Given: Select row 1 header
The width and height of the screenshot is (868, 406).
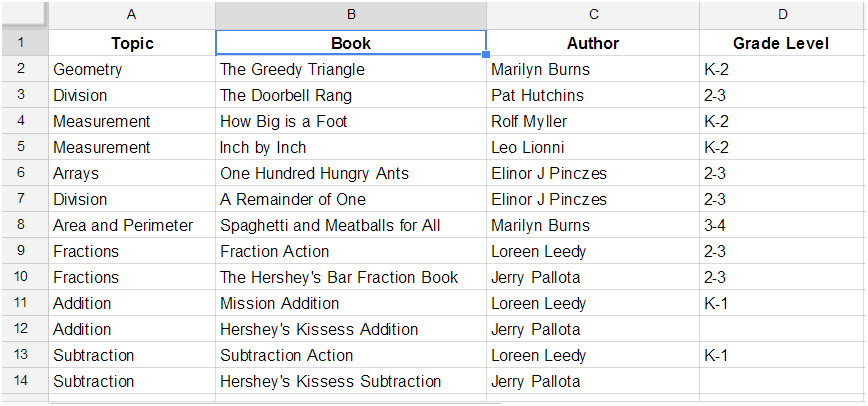Looking at the screenshot, I should (24, 43).
